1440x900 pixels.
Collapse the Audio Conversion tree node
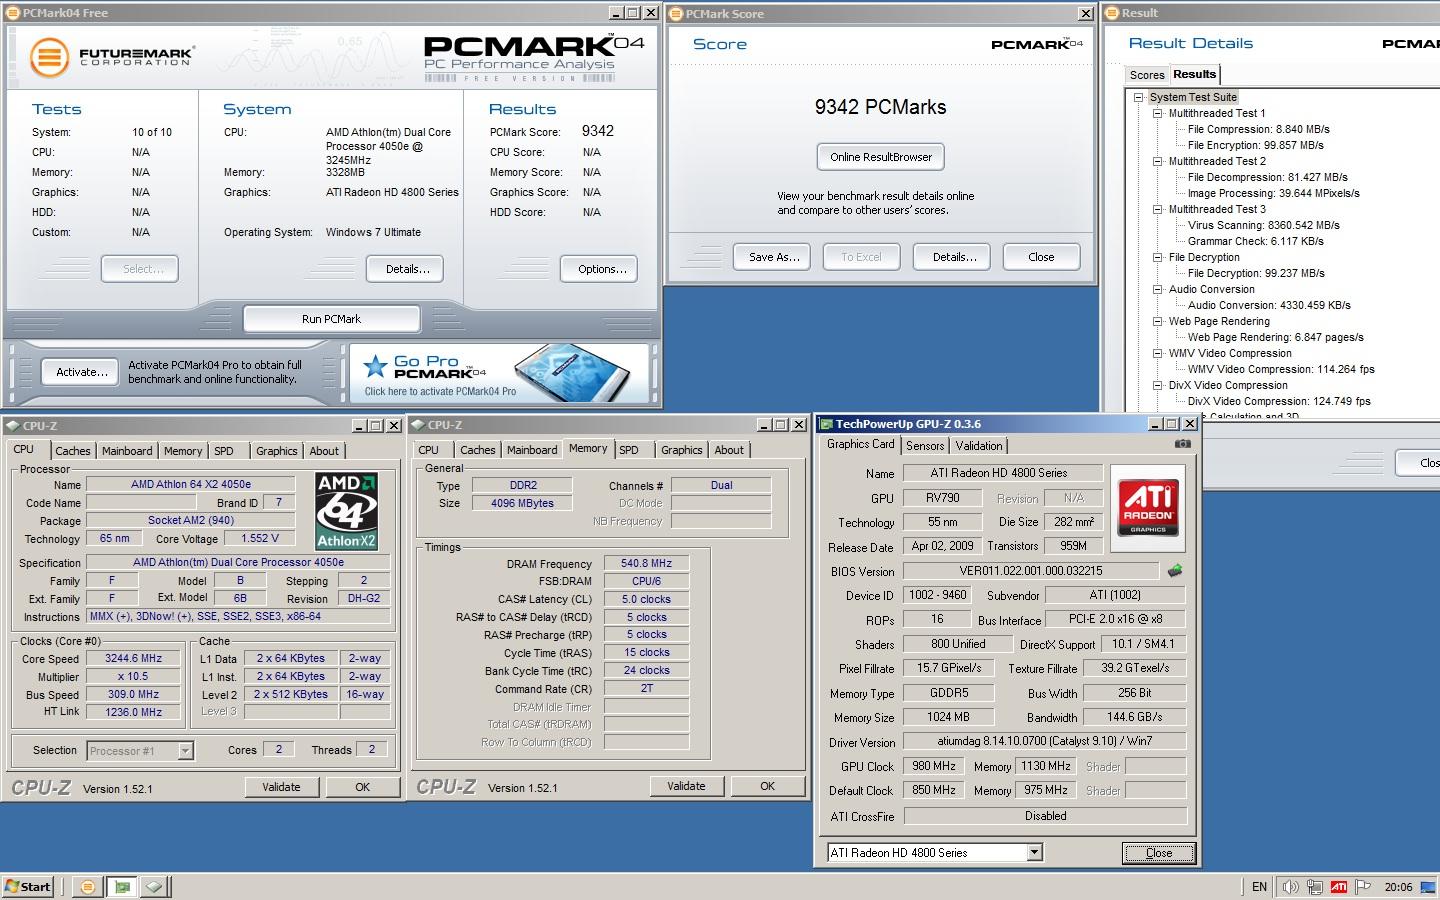point(1158,289)
